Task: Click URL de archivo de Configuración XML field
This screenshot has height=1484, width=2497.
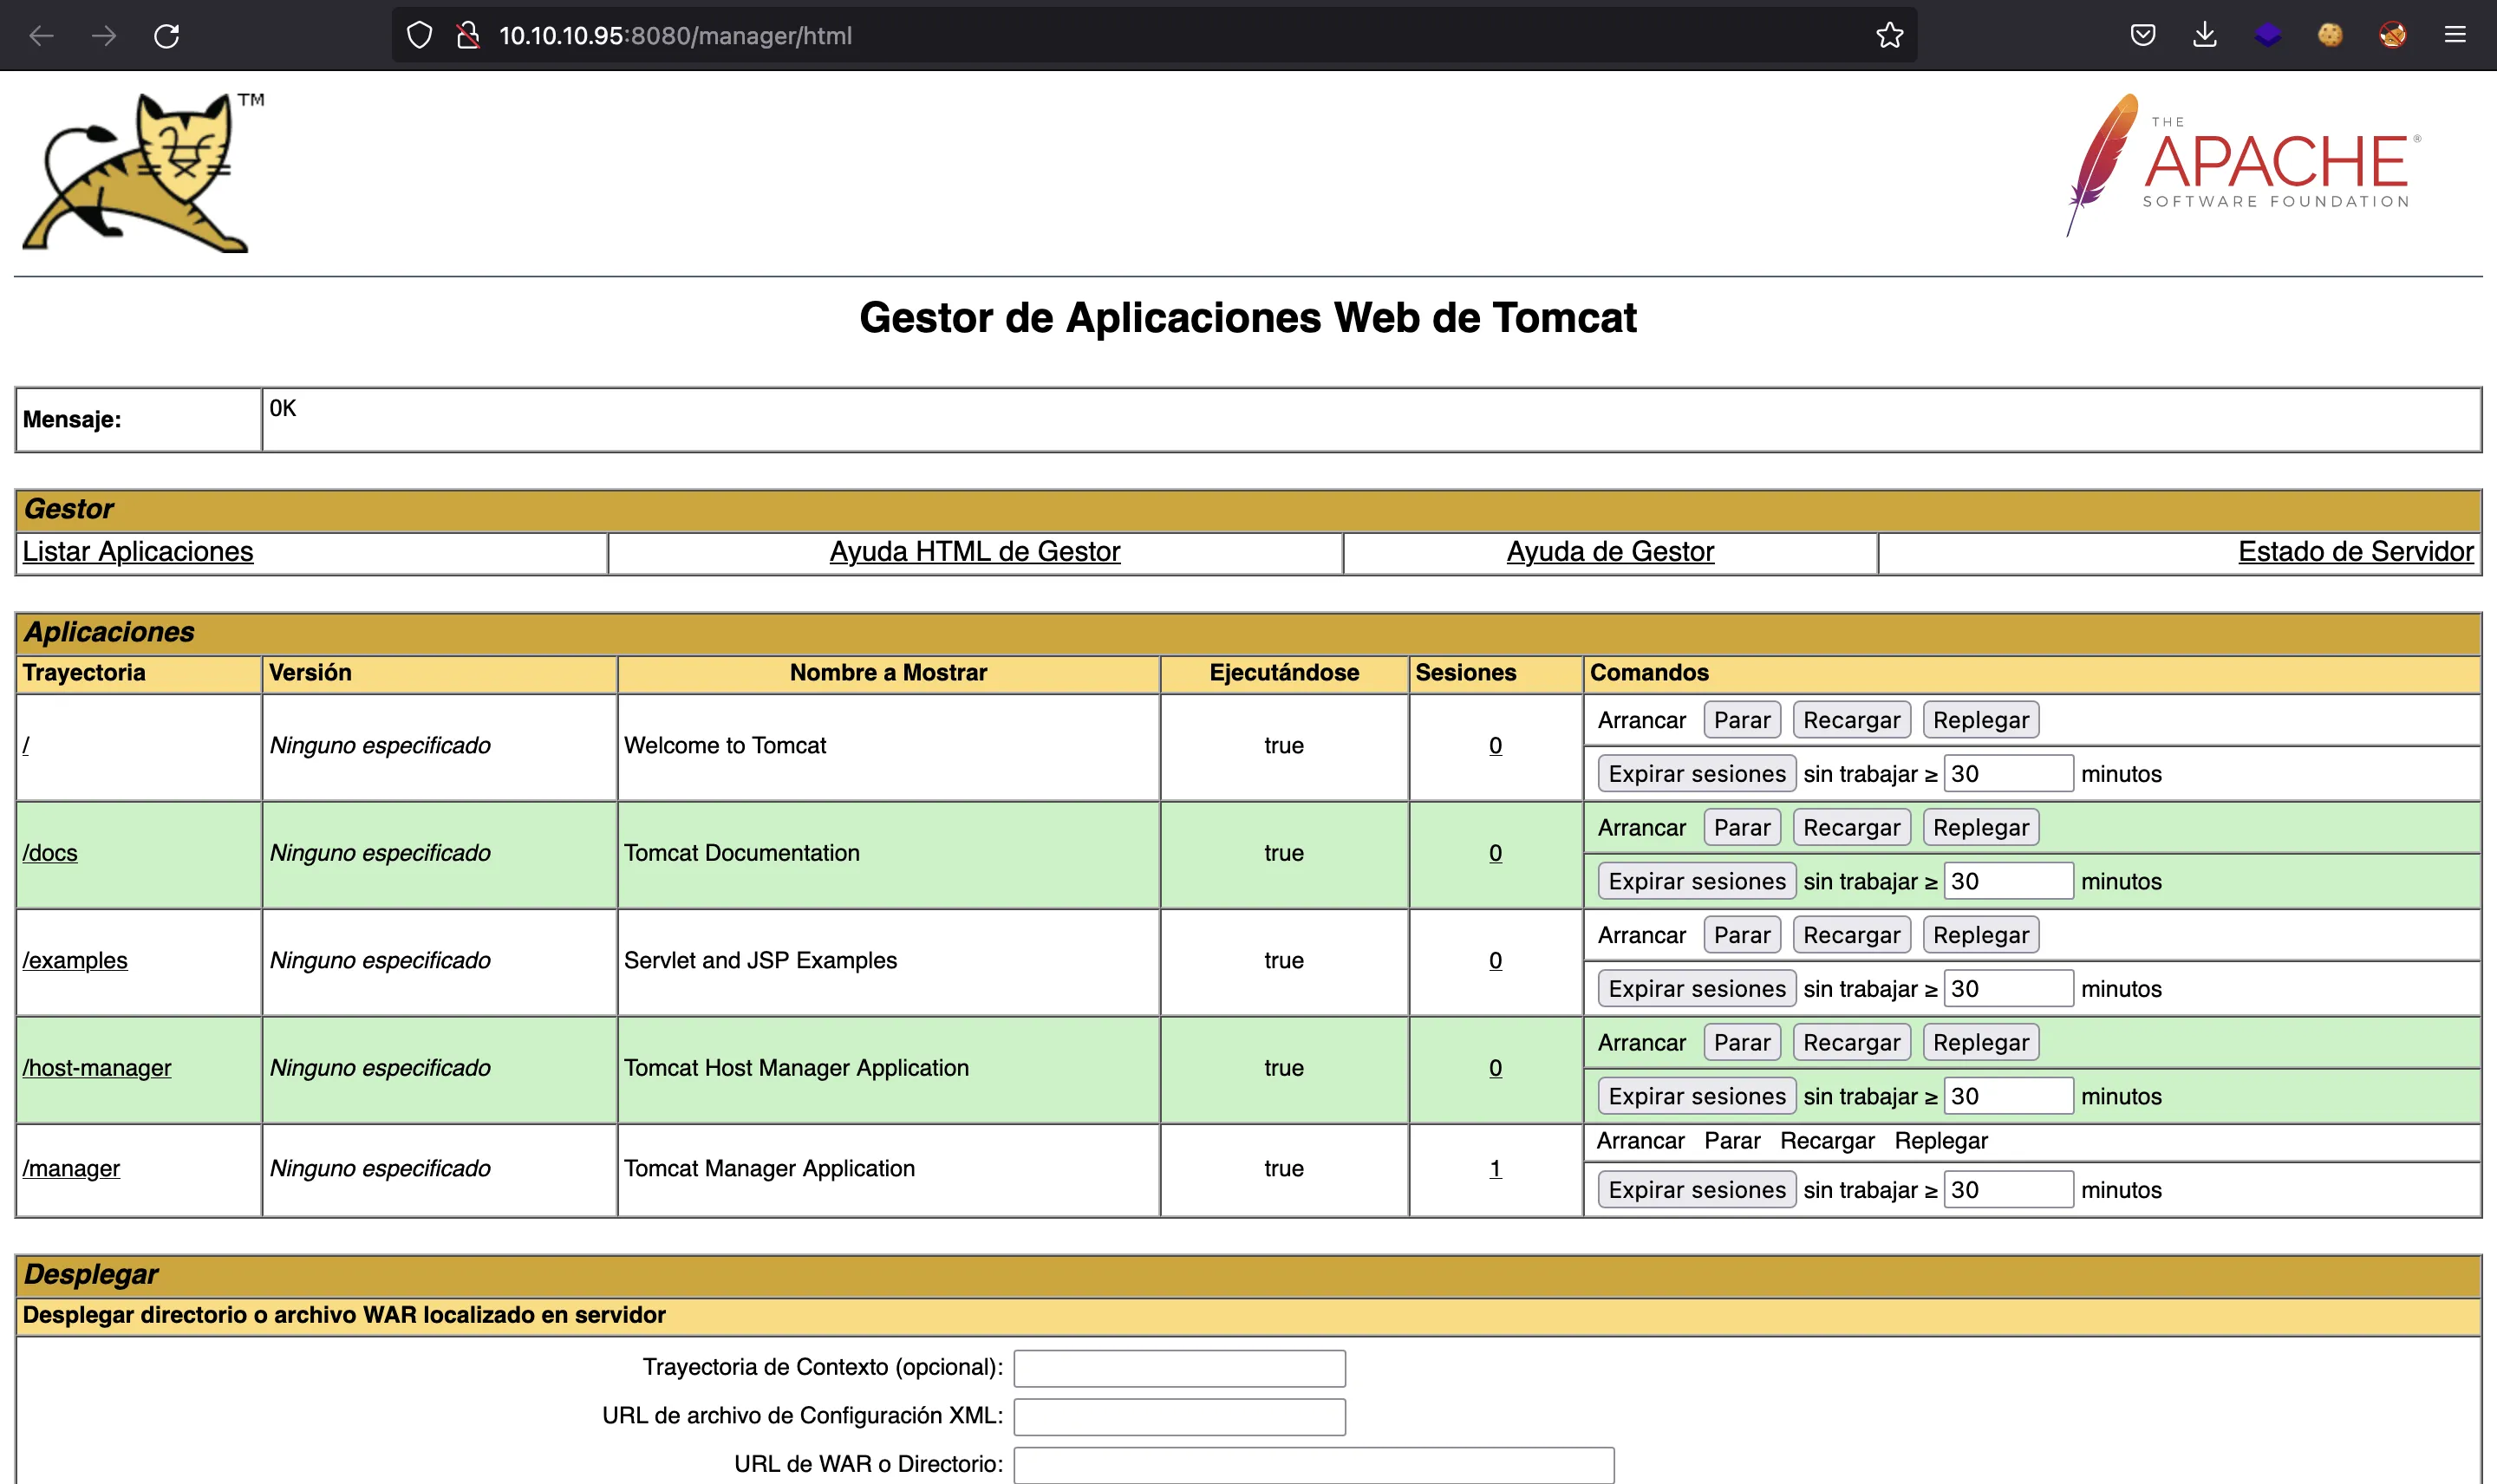Action: pos(1179,1417)
